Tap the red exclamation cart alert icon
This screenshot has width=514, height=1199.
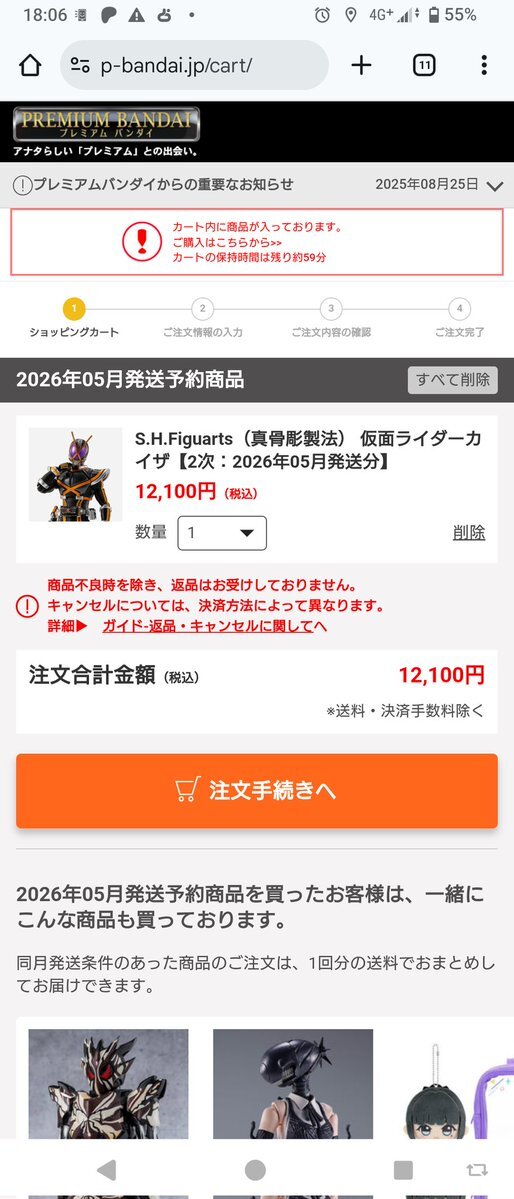tap(142, 242)
